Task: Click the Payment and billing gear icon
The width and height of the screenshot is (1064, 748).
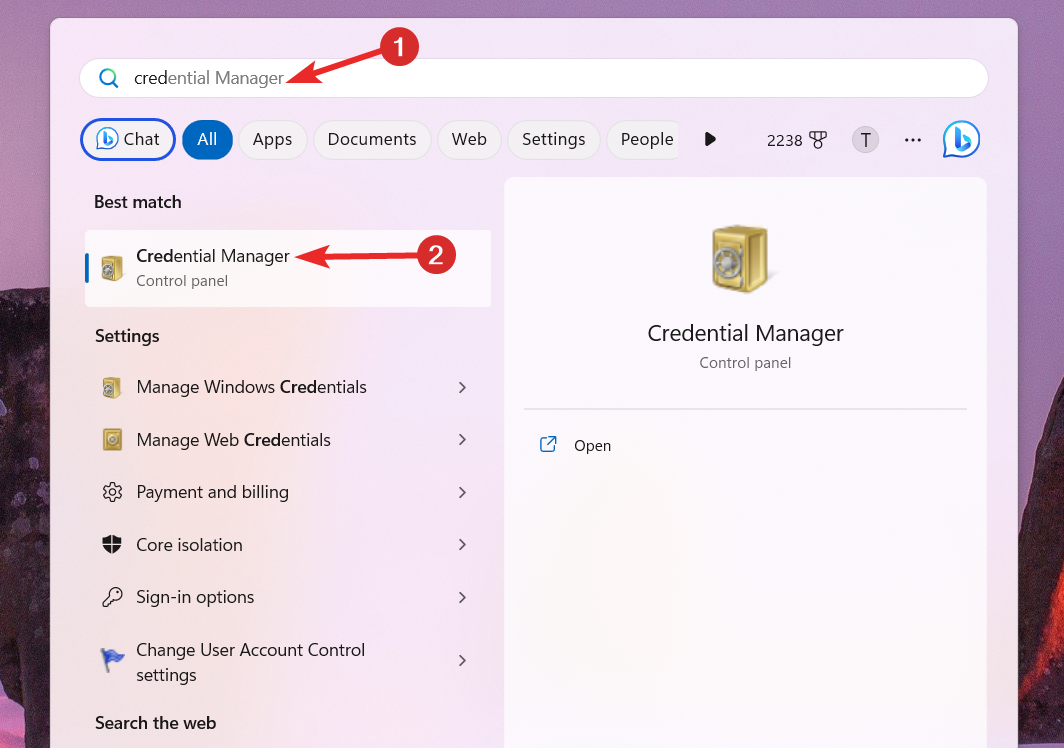Action: coord(111,492)
